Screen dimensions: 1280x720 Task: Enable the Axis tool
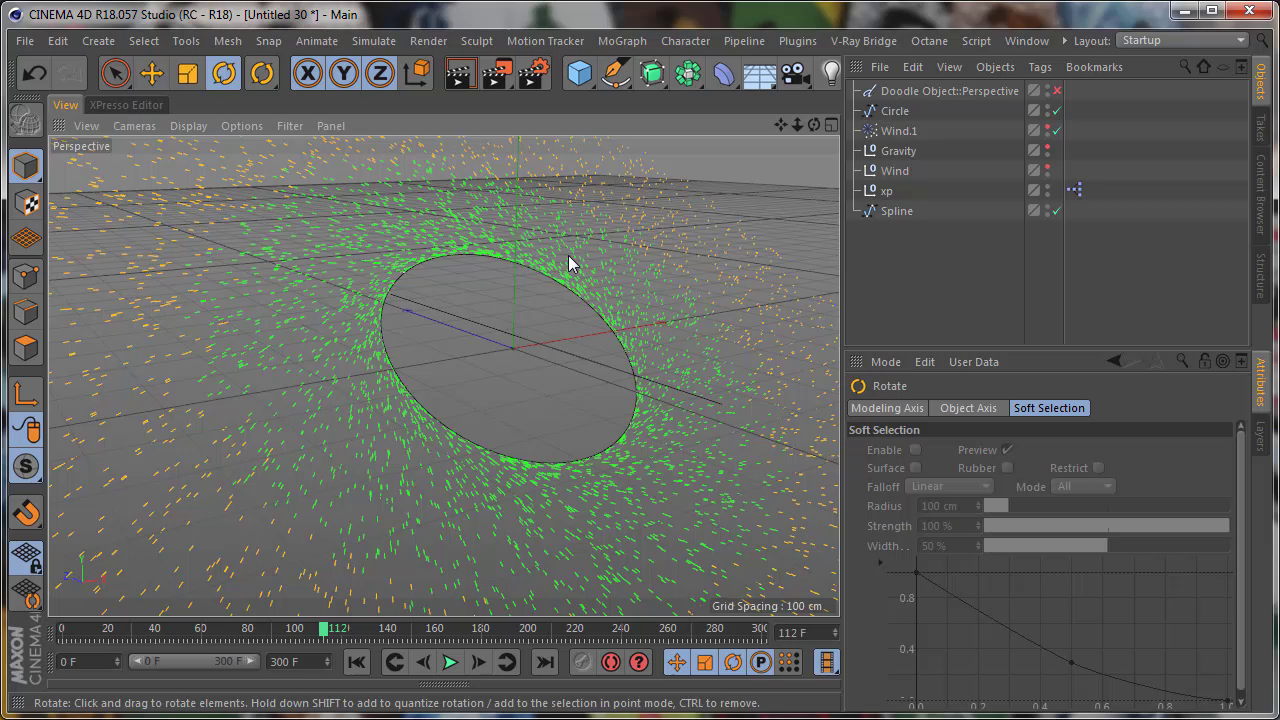point(26,394)
